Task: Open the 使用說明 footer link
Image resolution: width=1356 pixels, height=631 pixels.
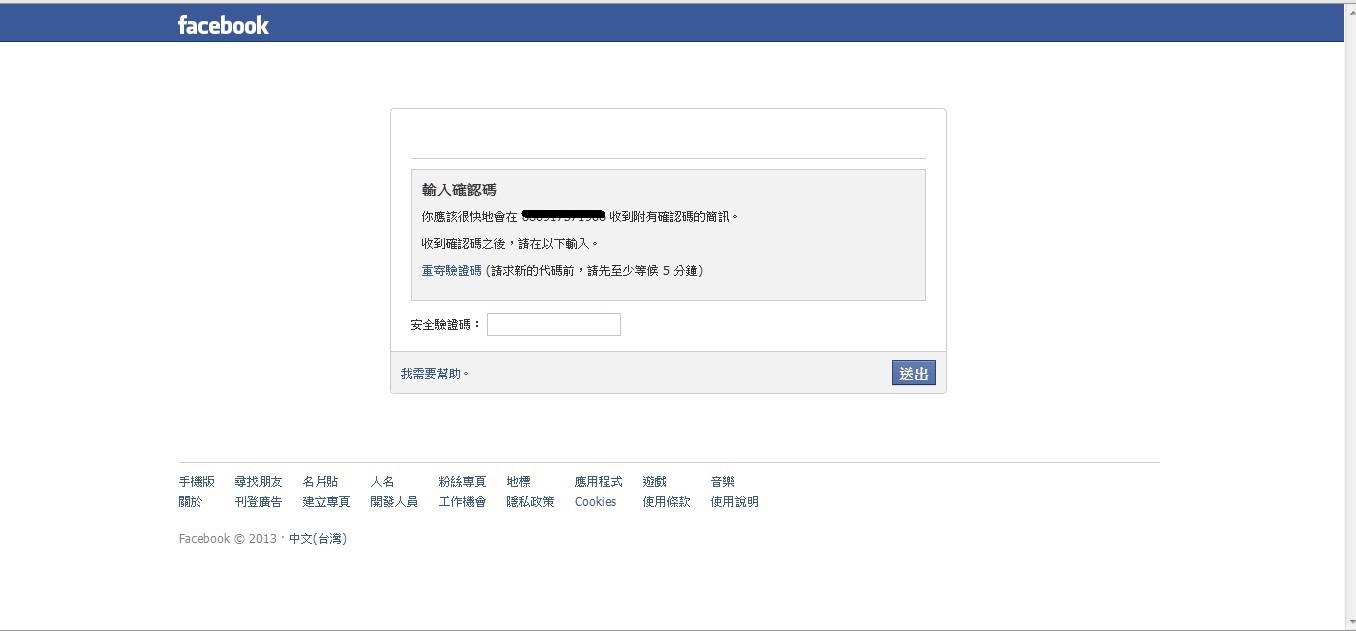Action: coord(734,502)
